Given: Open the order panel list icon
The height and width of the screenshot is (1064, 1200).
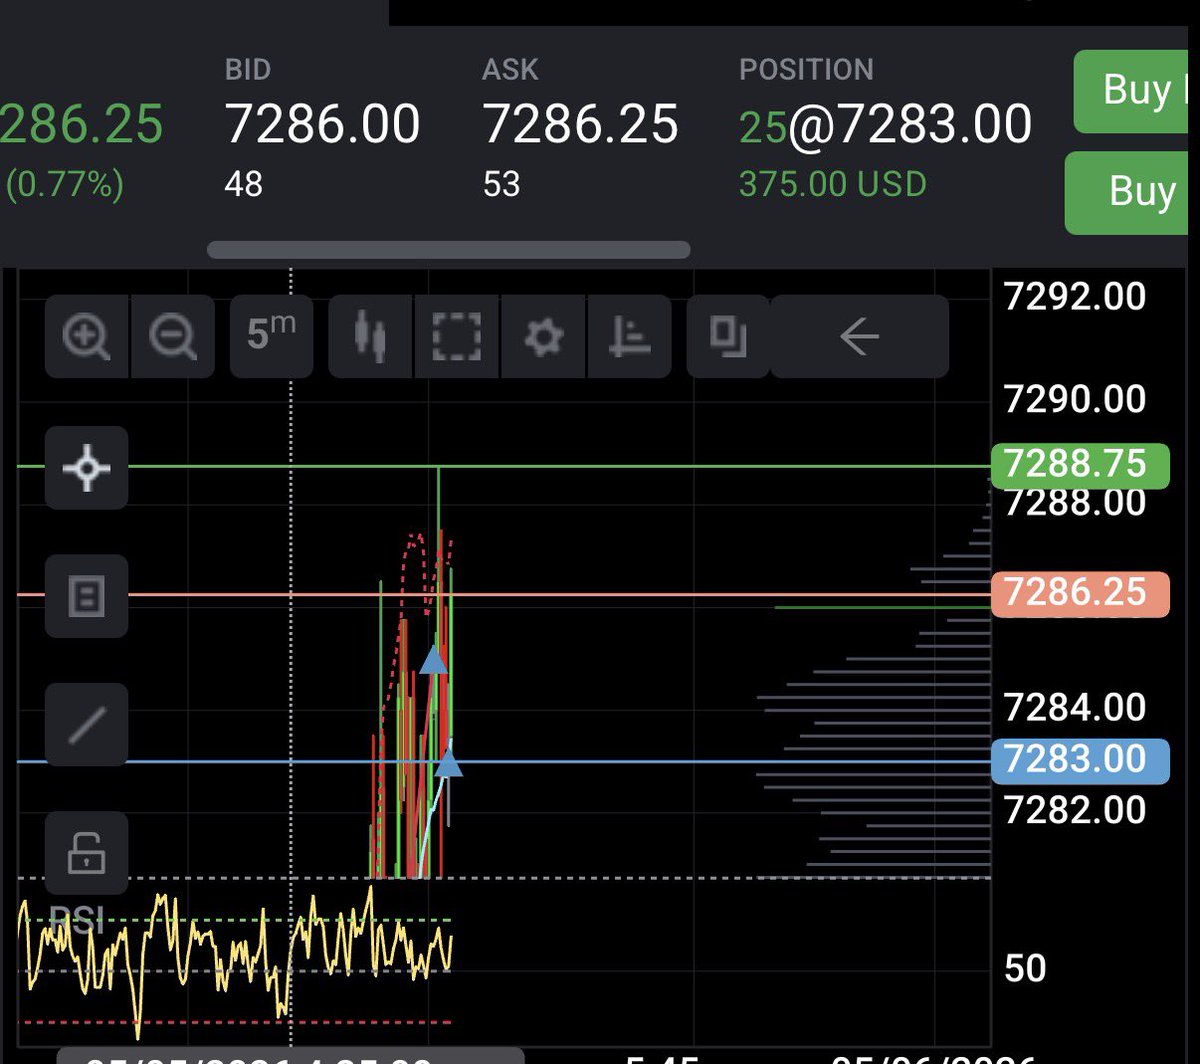Looking at the screenshot, I should click(x=87, y=597).
